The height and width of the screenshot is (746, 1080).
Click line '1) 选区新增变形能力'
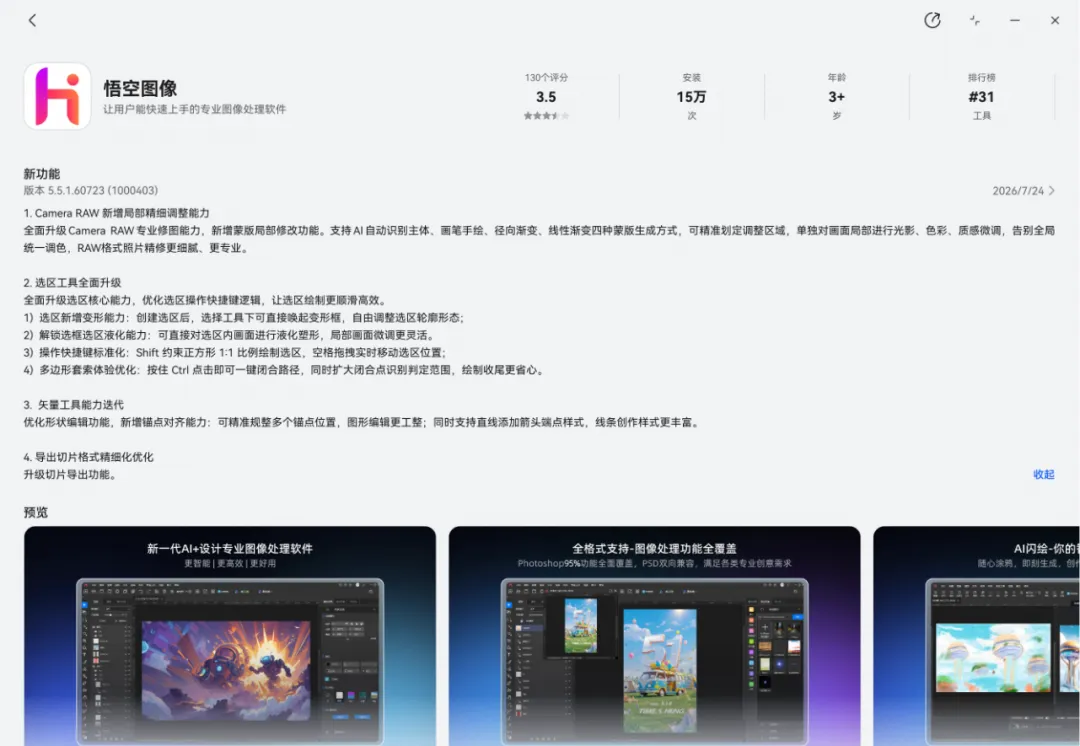tap(244, 318)
